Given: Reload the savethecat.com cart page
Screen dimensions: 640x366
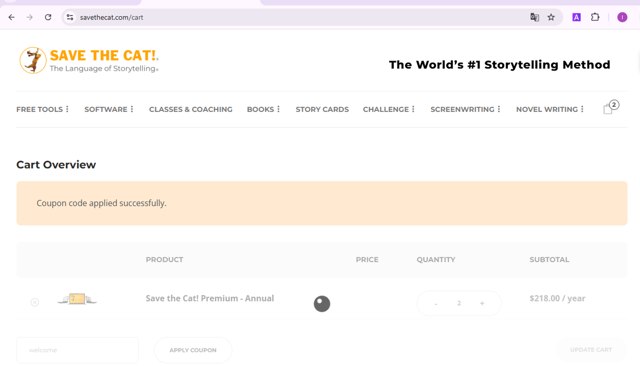Looking at the screenshot, I should coord(48,17).
